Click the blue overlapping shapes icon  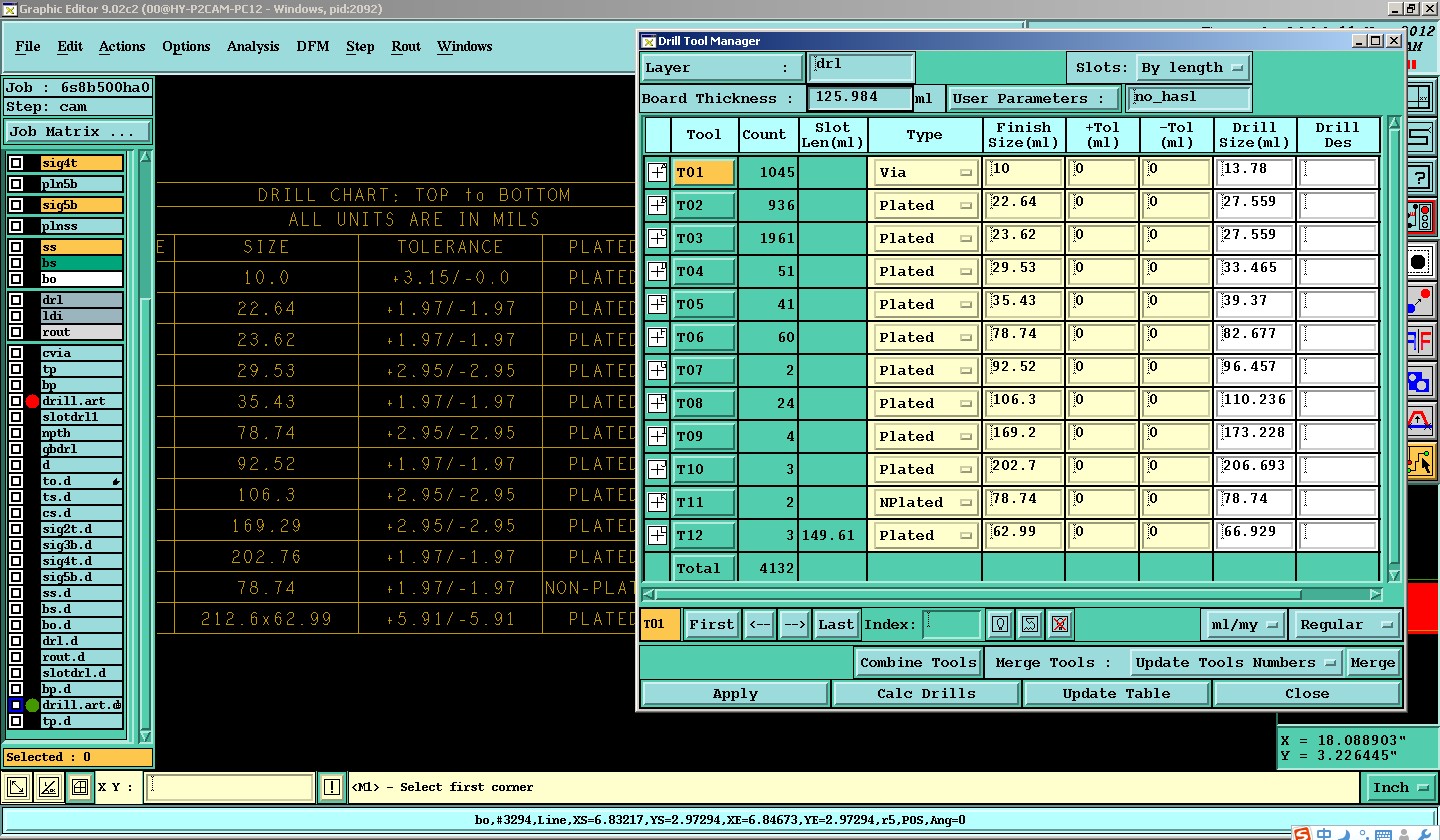coord(1420,381)
